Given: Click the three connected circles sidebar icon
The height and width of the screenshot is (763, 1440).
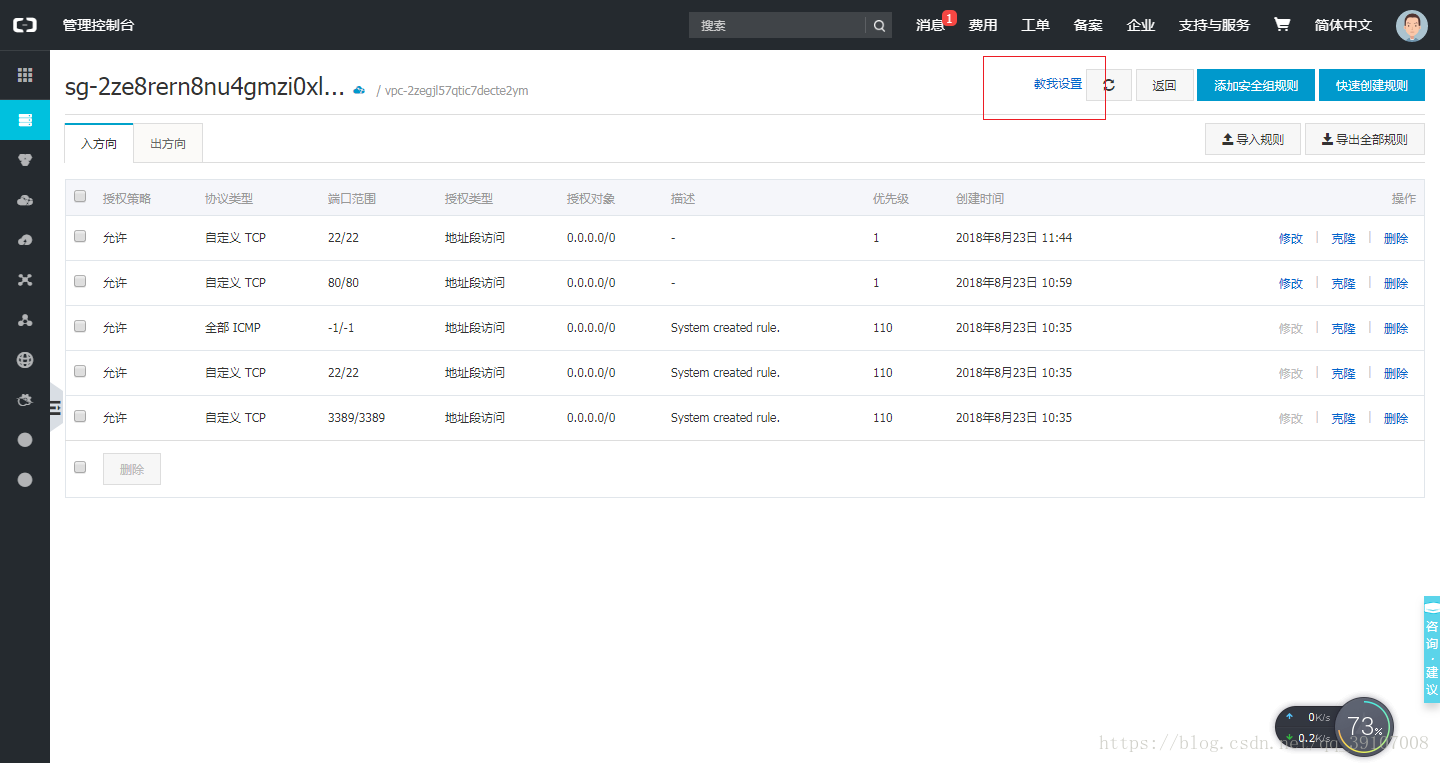Looking at the screenshot, I should [x=25, y=320].
